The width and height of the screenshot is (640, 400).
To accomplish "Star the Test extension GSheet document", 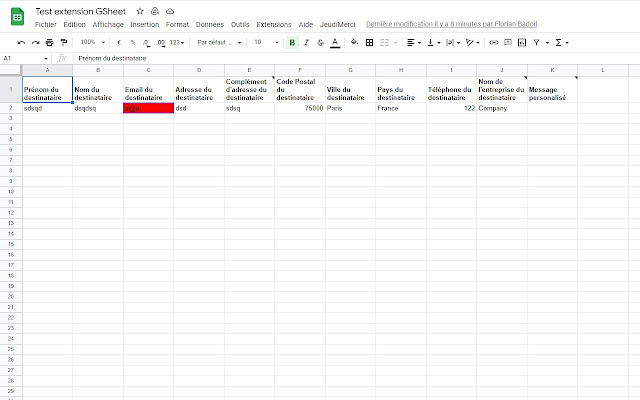I will click(x=140, y=11).
